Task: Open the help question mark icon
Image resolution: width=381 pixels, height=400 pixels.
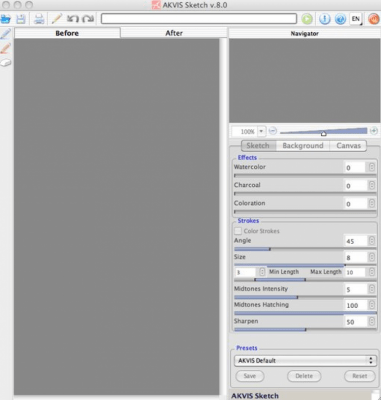Action: pos(340,19)
